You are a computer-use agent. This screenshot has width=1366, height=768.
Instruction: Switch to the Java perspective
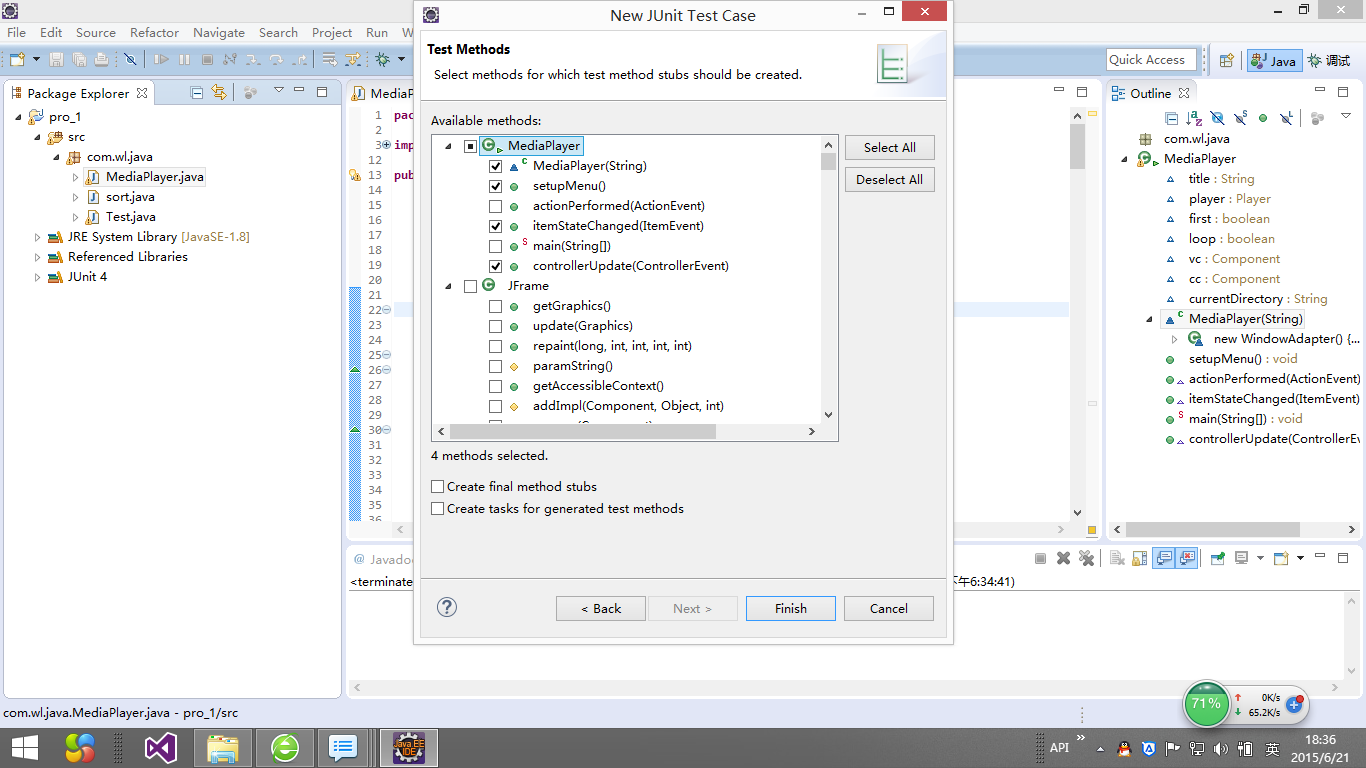(1273, 60)
